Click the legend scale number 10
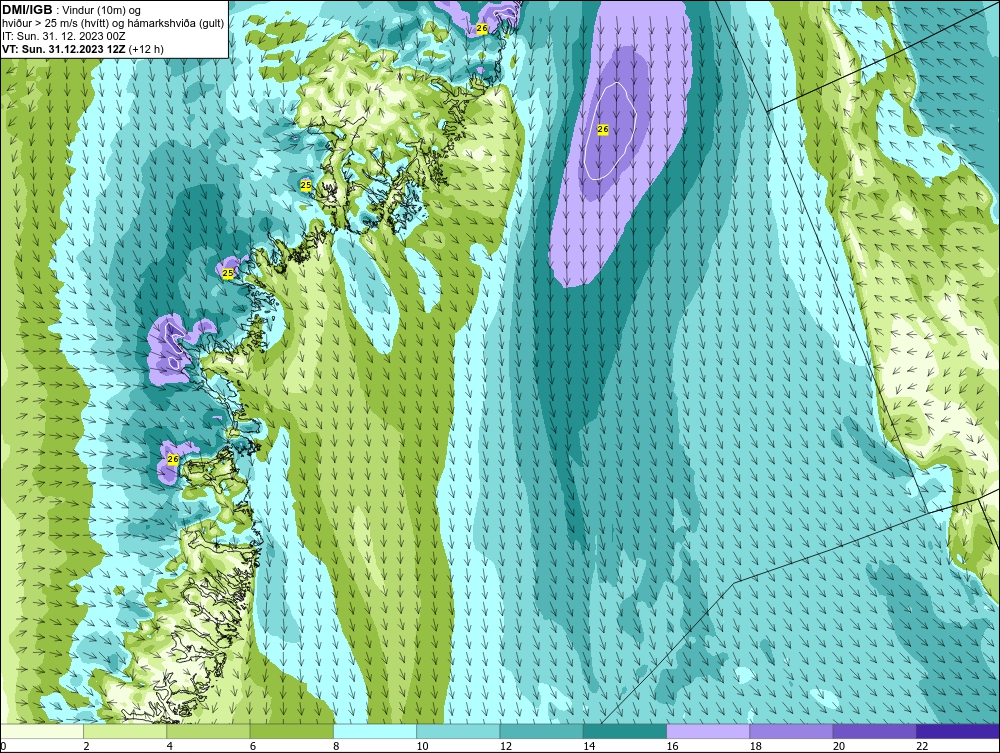Screen dimensions: 1000x753 pyautogui.click(x=422, y=747)
